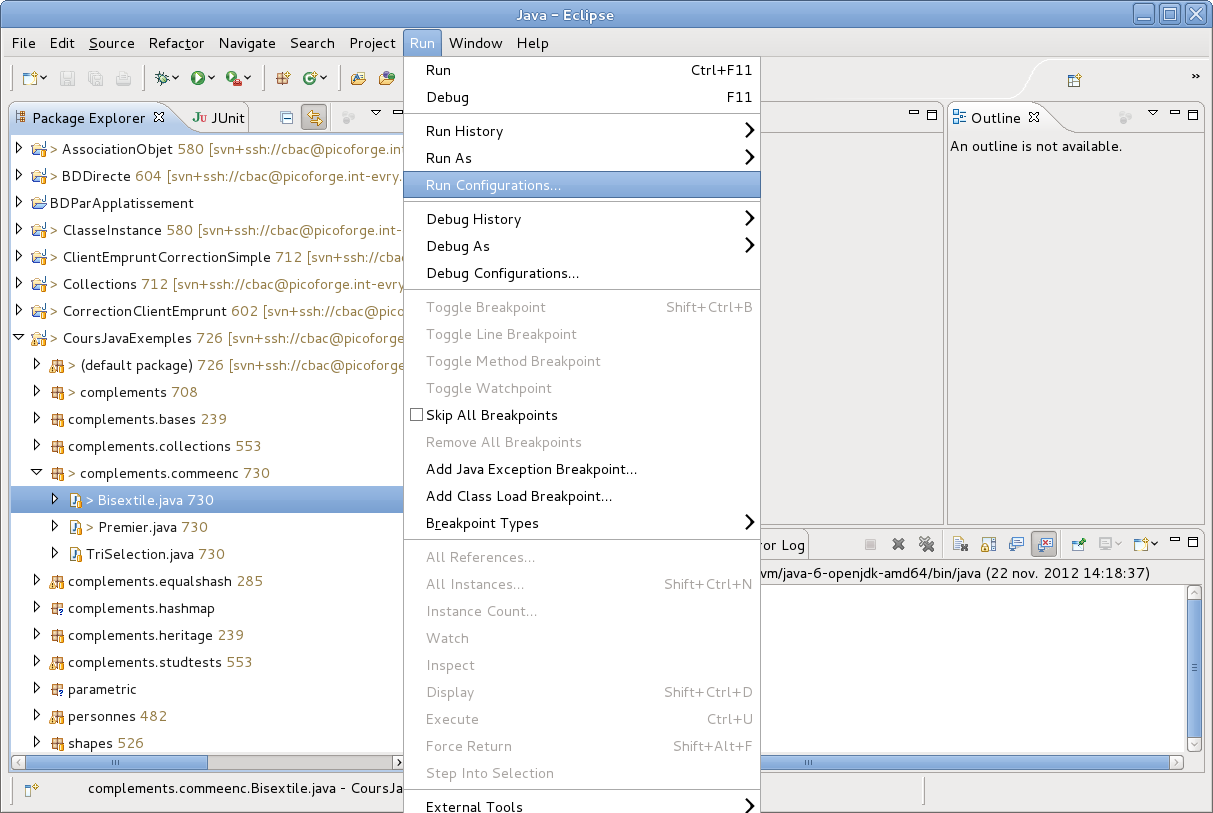Open the Navigate menu

(x=247, y=43)
